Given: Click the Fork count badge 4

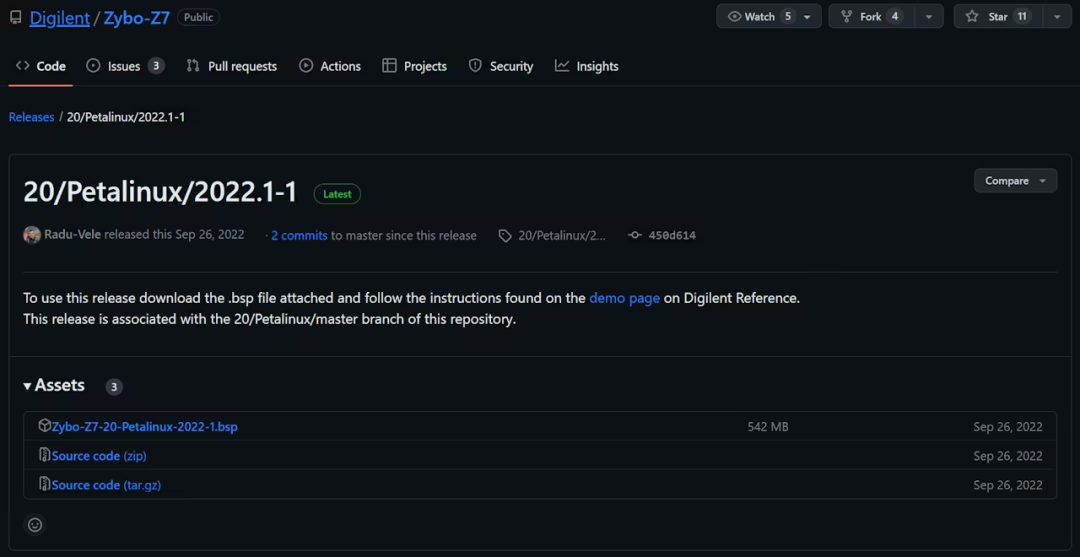Looking at the screenshot, I should tap(895, 17).
